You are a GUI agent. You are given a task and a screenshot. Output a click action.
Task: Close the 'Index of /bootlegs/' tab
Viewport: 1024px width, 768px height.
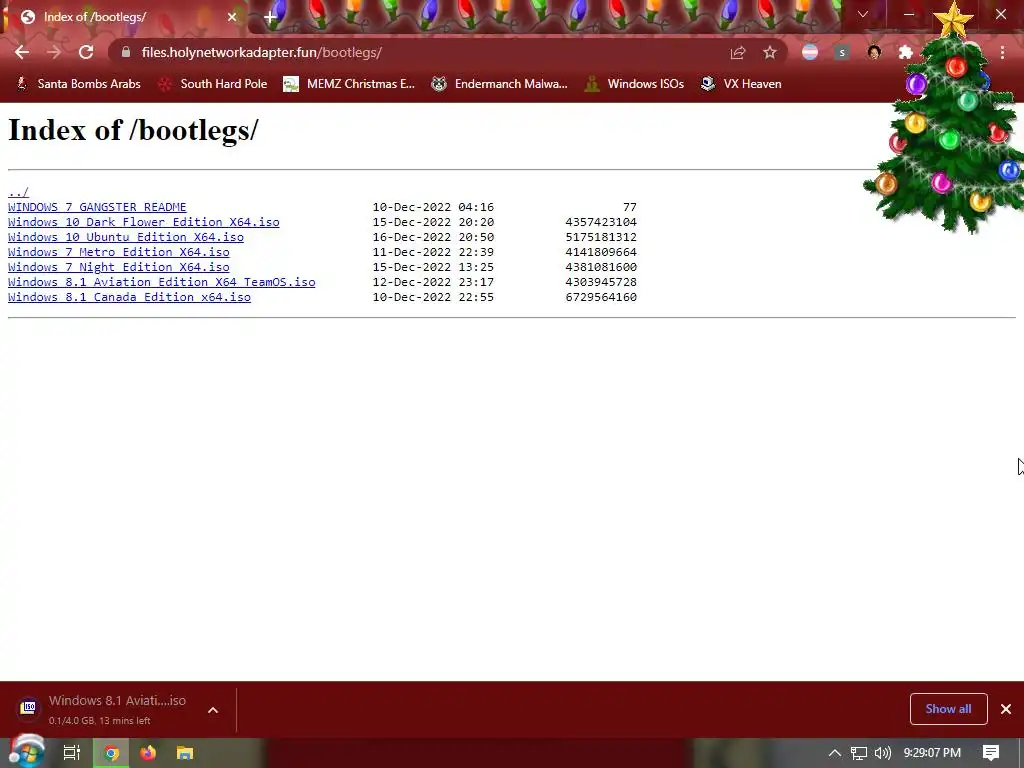coord(232,17)
